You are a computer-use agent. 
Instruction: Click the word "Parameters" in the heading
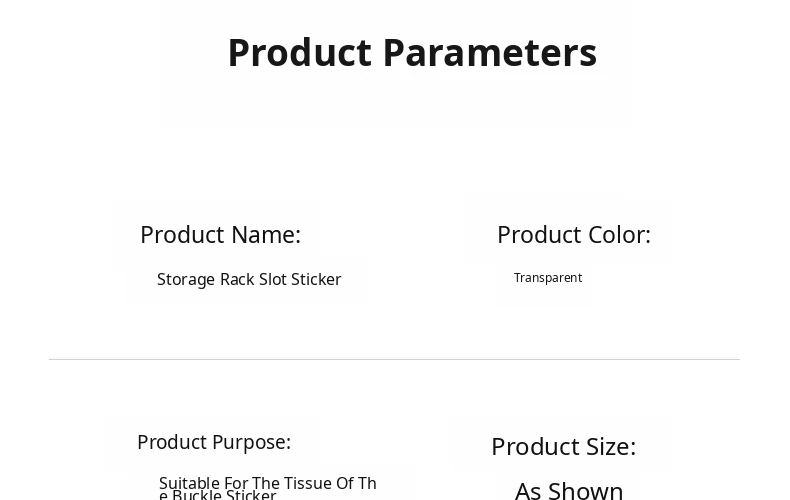coord(489,53)
